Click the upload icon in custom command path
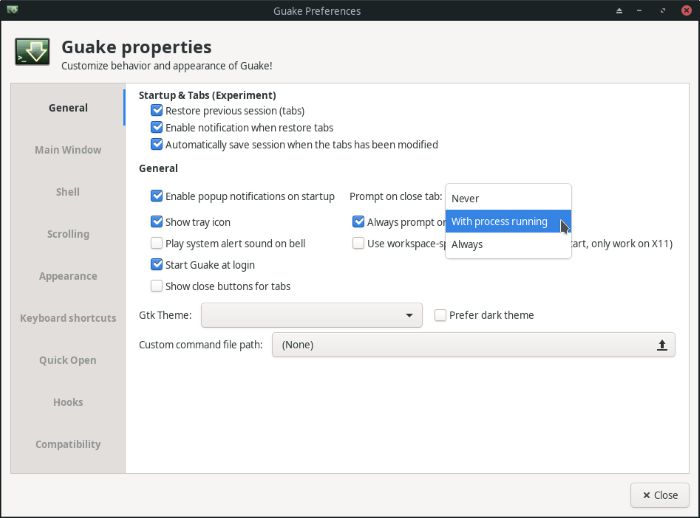 (x=661, y=345)
